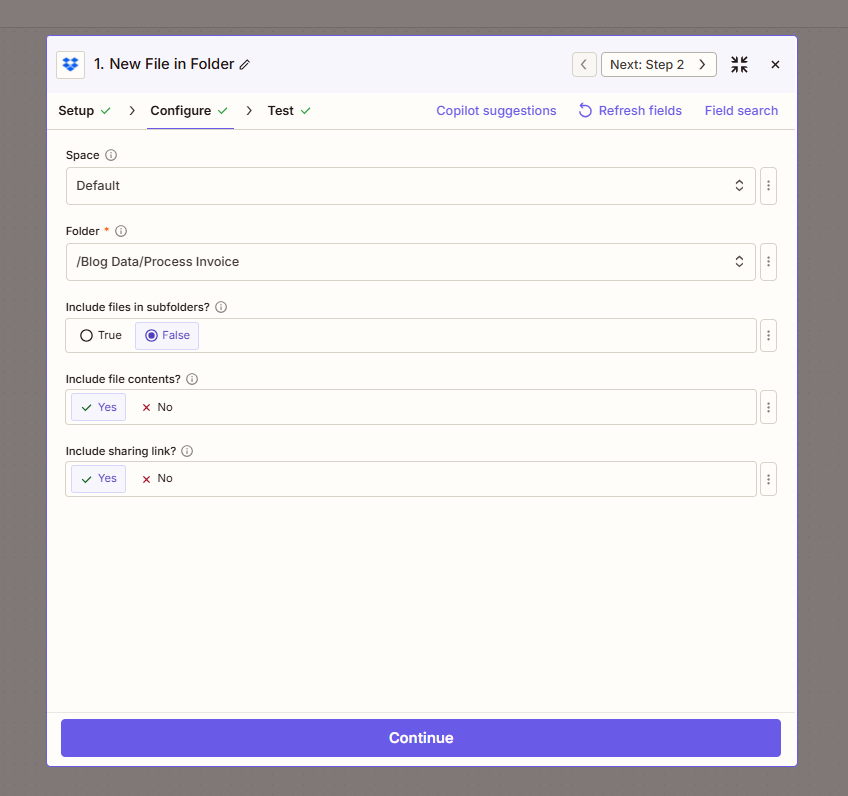Screen dimensions: 848x796
Task: Click the pencil icon to rename the step
Action: click(246, 64)
